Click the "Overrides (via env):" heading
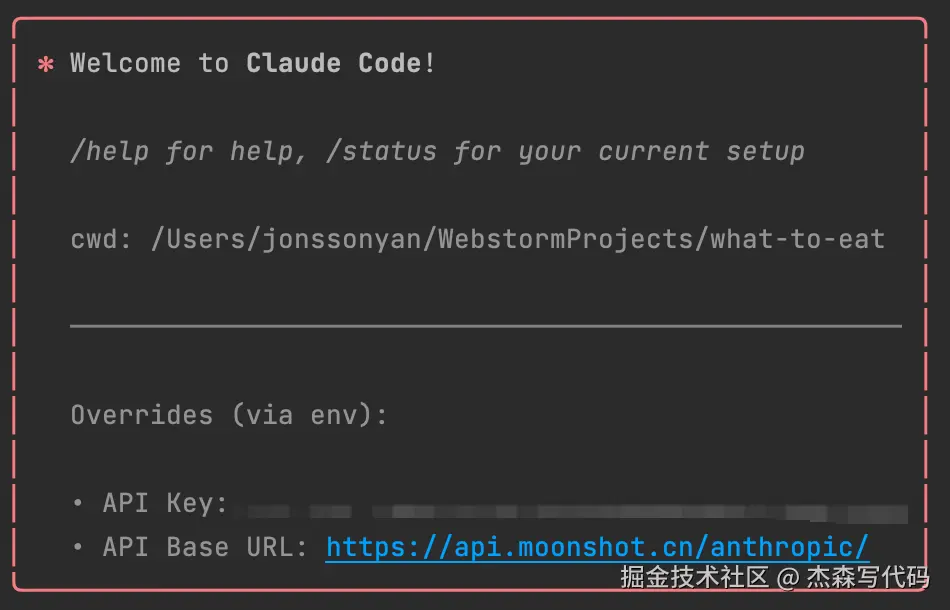The image size is (950, 610). 229,415
